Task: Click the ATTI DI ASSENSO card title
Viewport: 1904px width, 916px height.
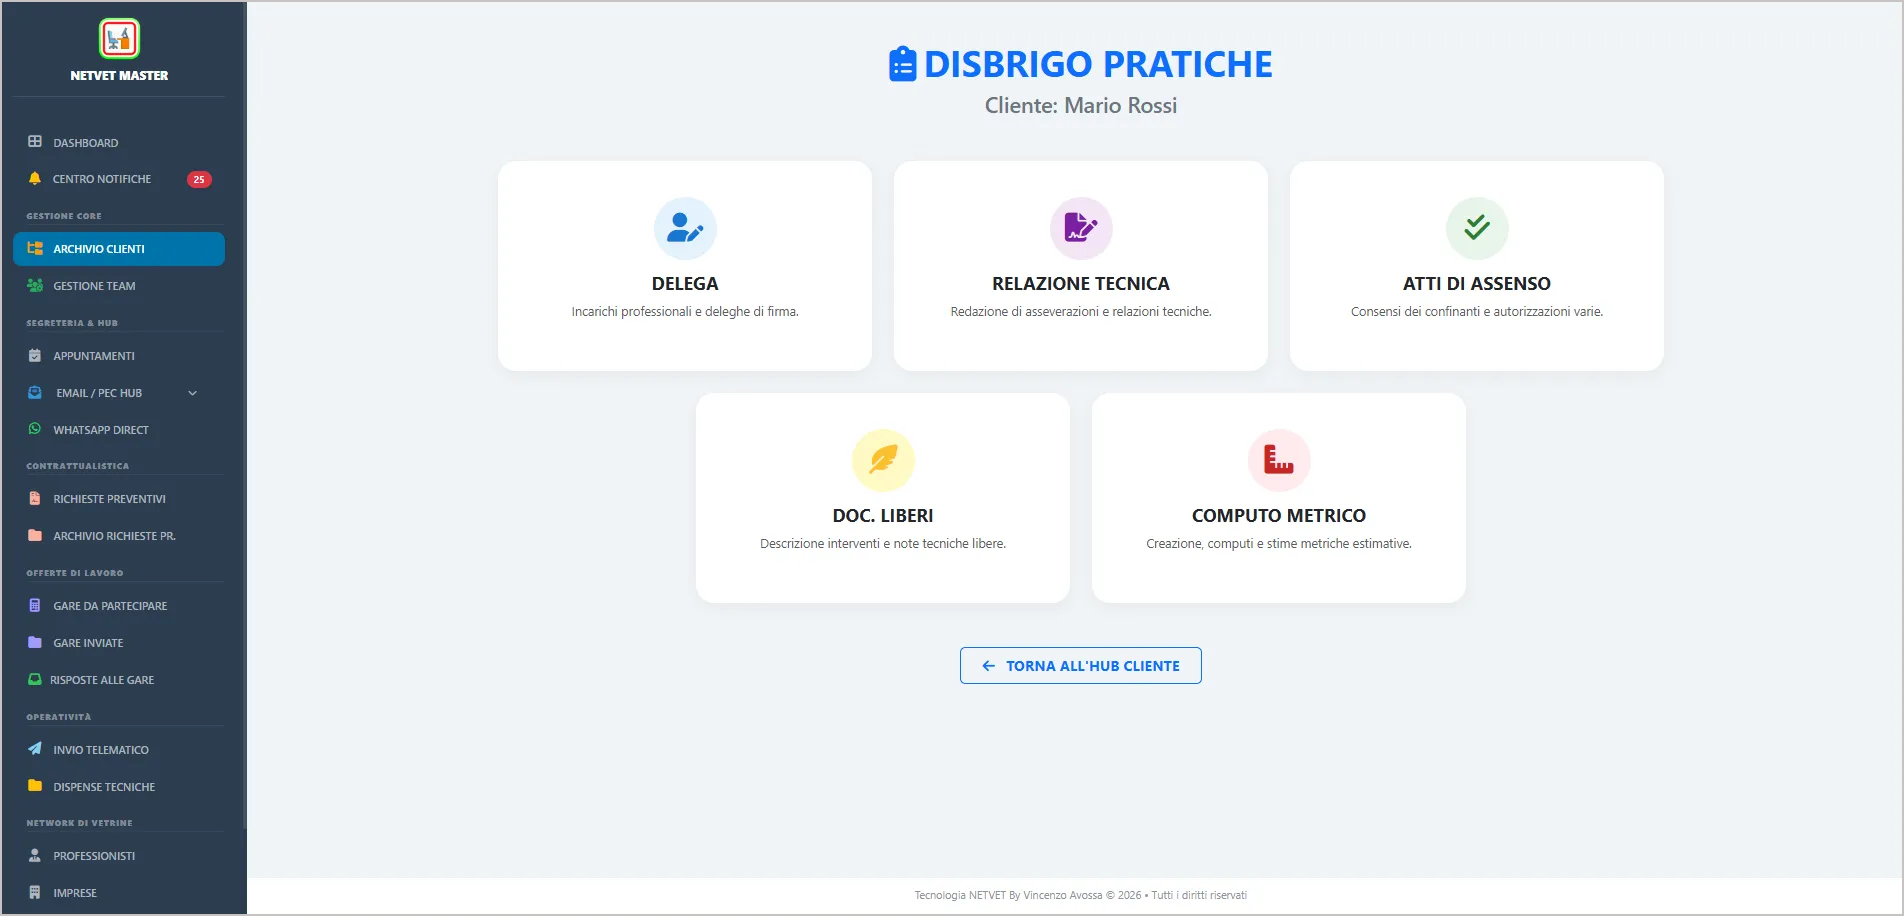Action: coord(1477,284)
